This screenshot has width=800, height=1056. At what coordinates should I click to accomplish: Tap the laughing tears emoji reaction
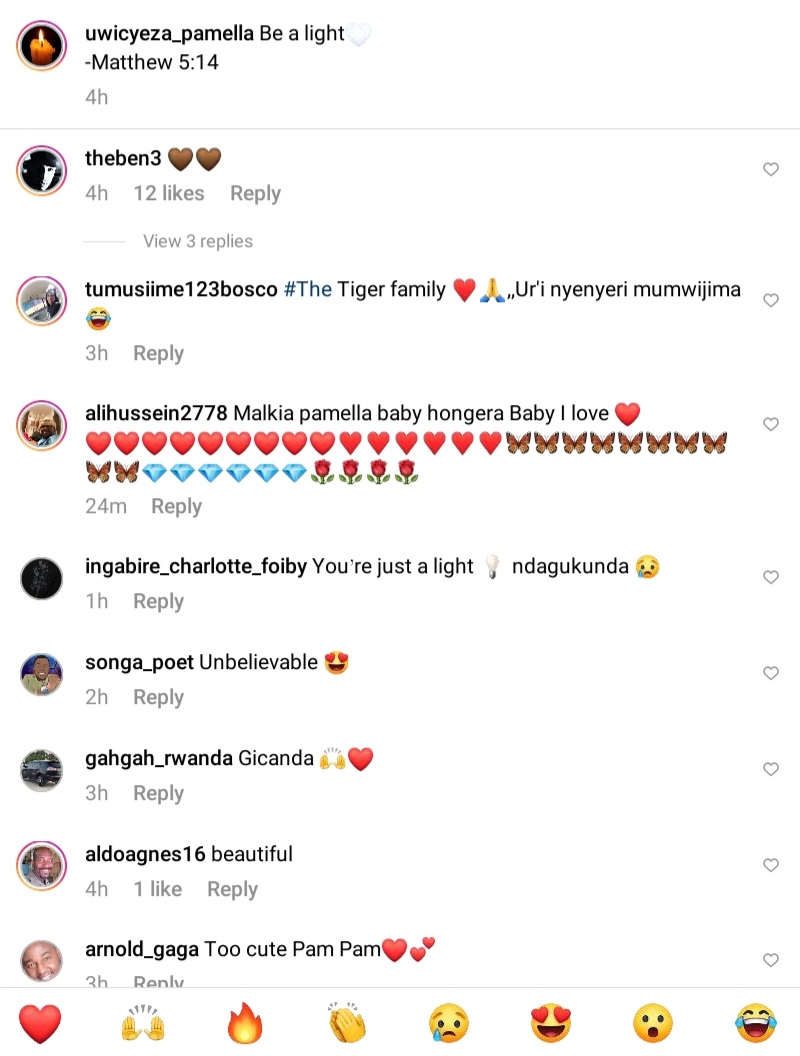[x=756, y=1023]
